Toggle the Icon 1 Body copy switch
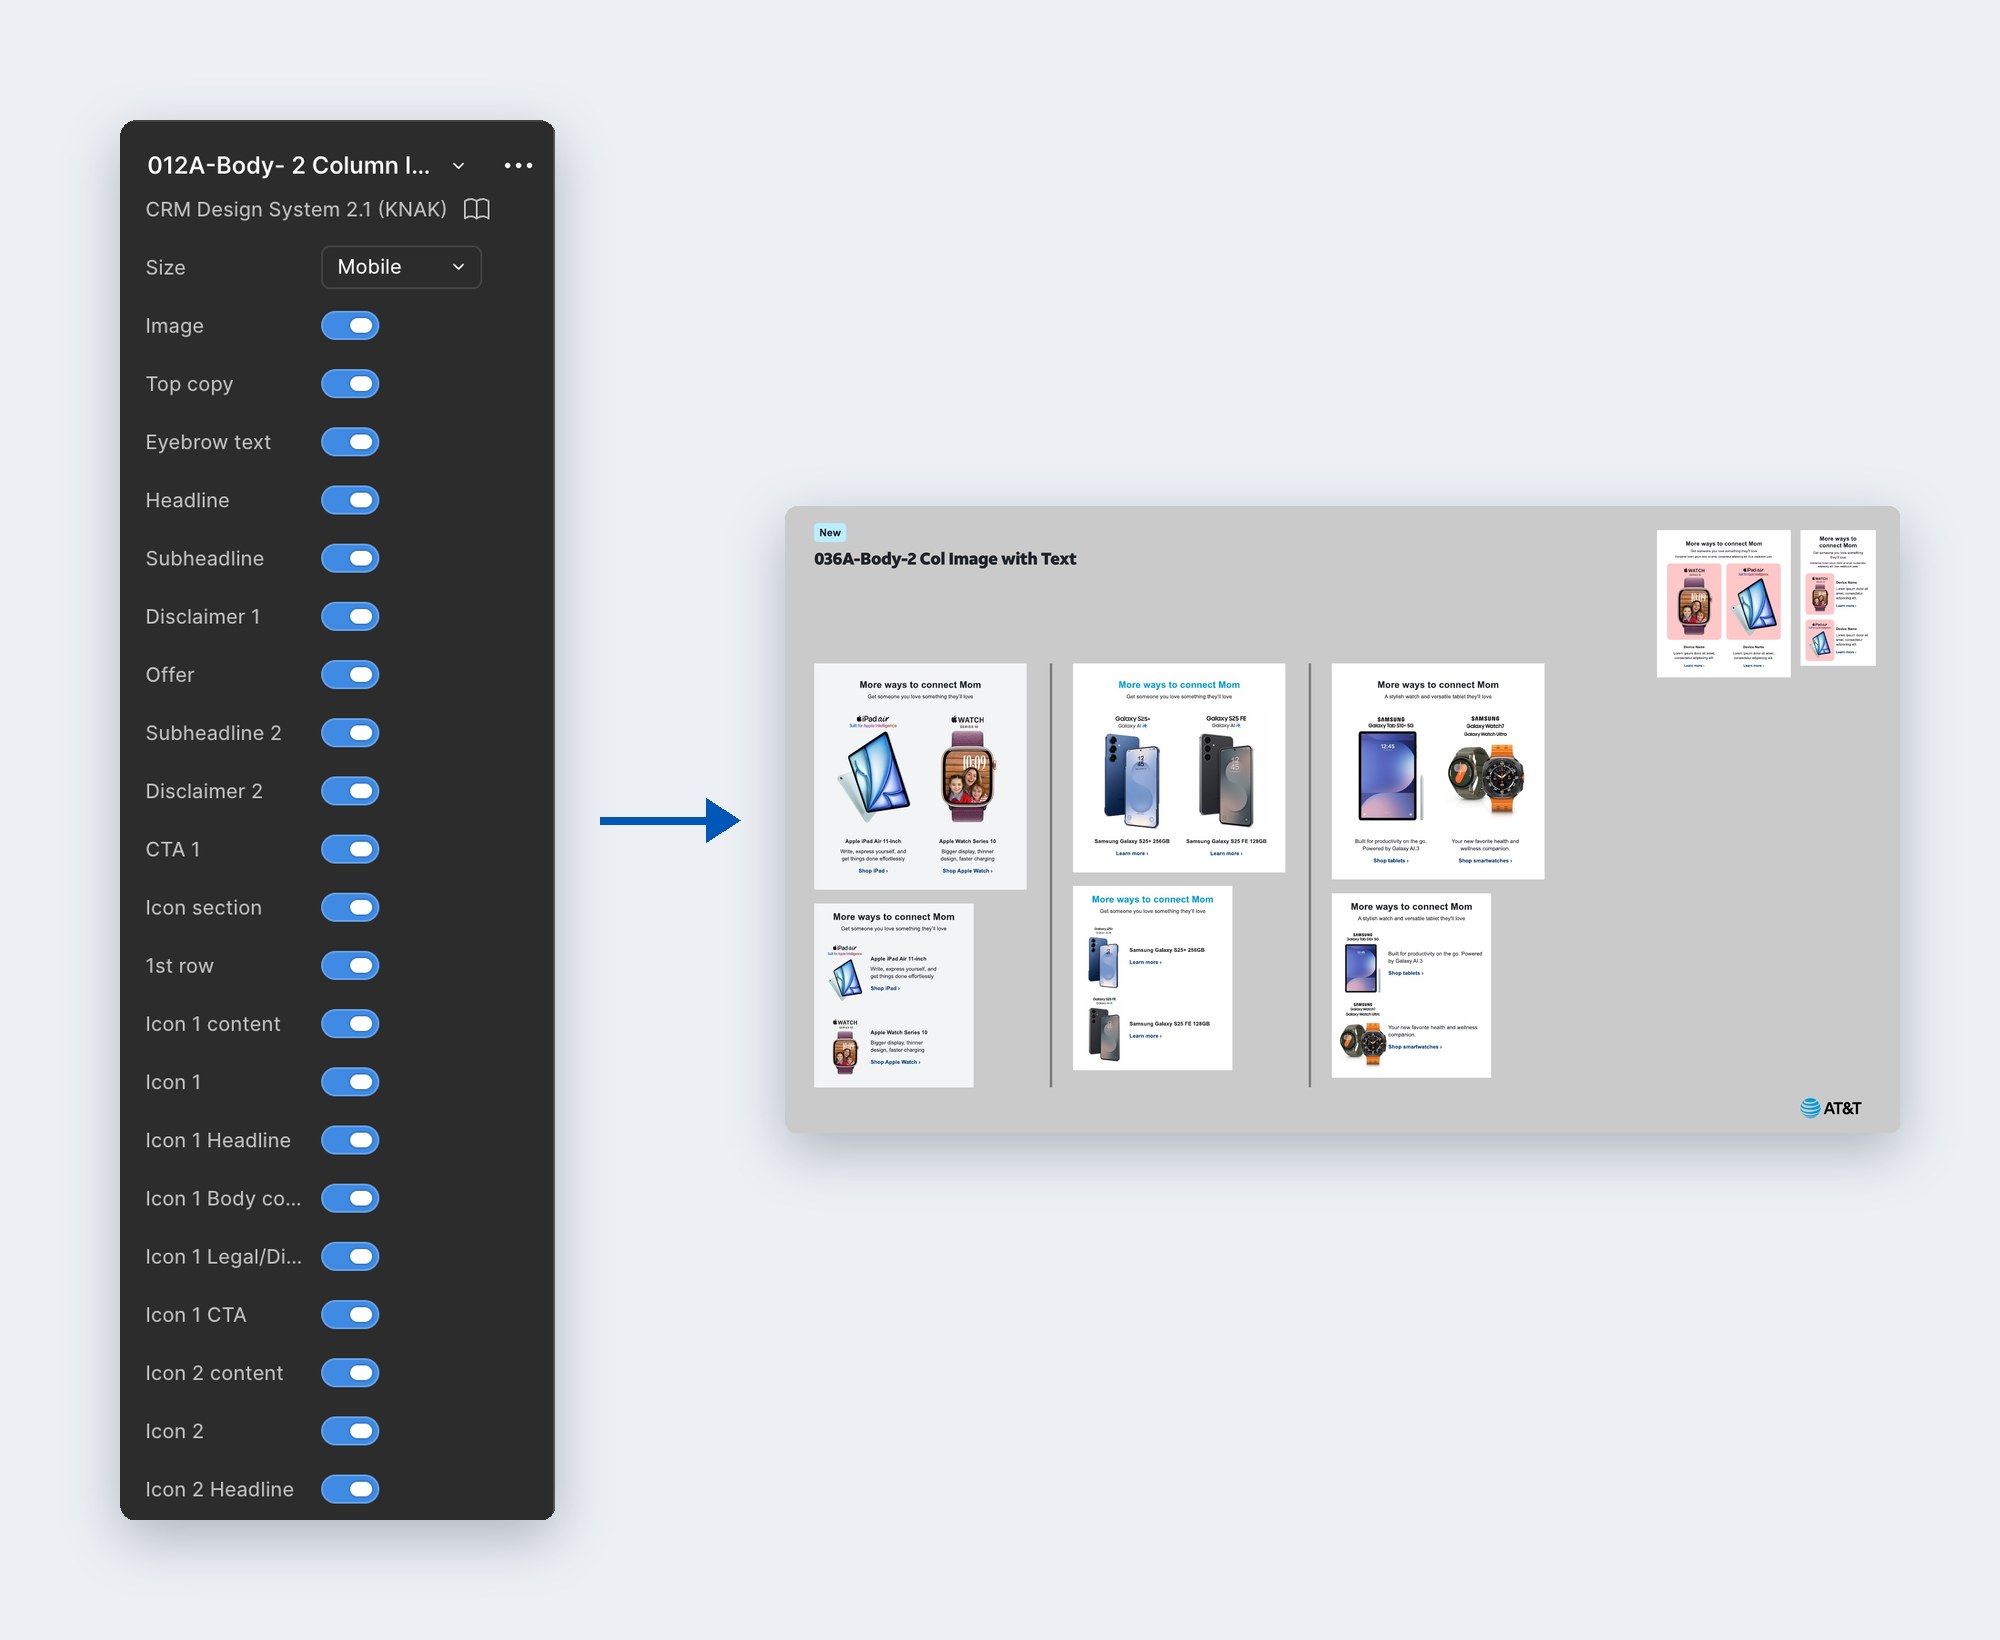The width and height of the screenshot is (2000, 1640). click(x=350, y=1199)
